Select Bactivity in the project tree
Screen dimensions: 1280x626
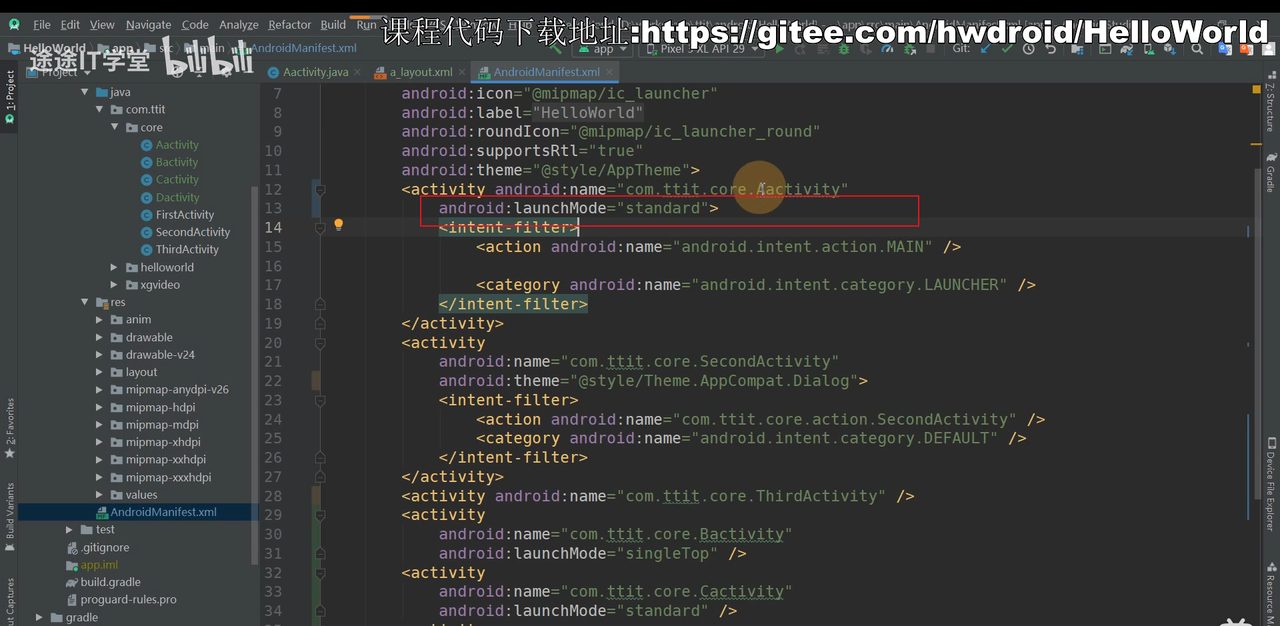click(177, 162)
